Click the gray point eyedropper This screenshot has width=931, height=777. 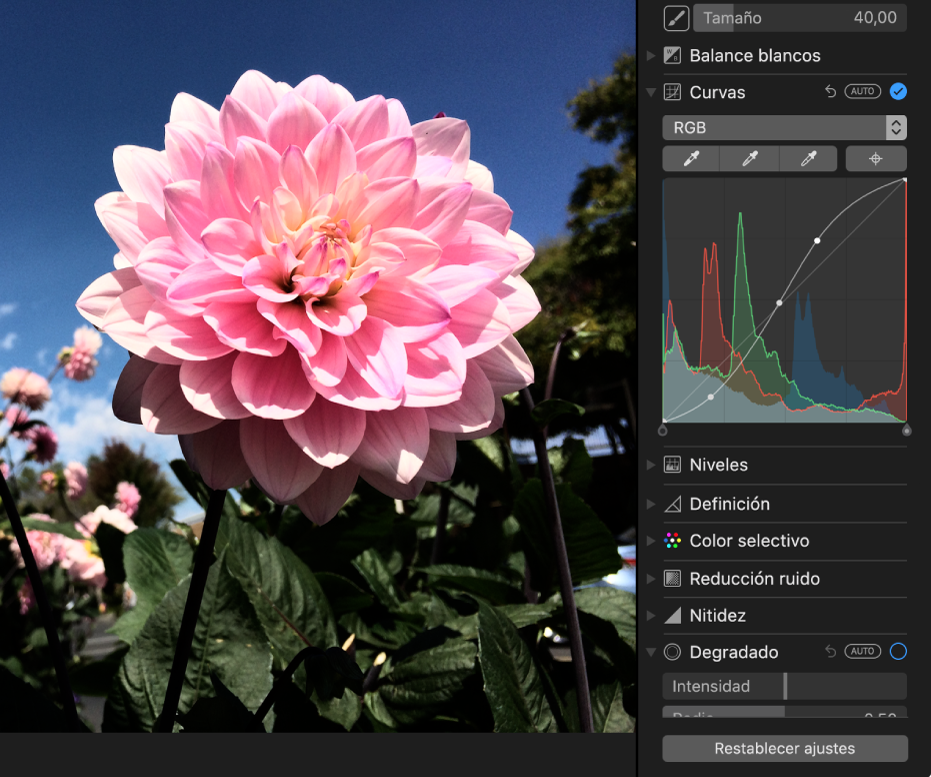(752, 158)
